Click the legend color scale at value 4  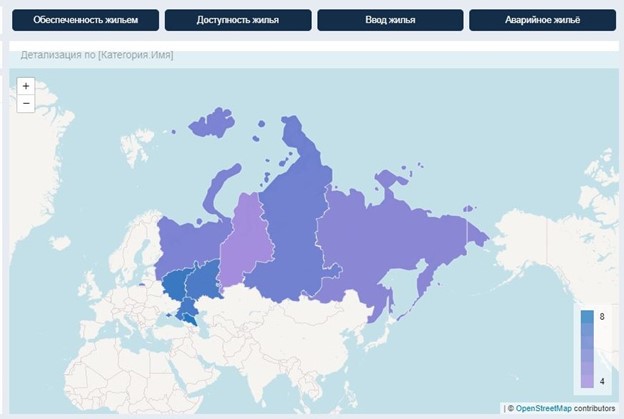click(x=587, y=381)
